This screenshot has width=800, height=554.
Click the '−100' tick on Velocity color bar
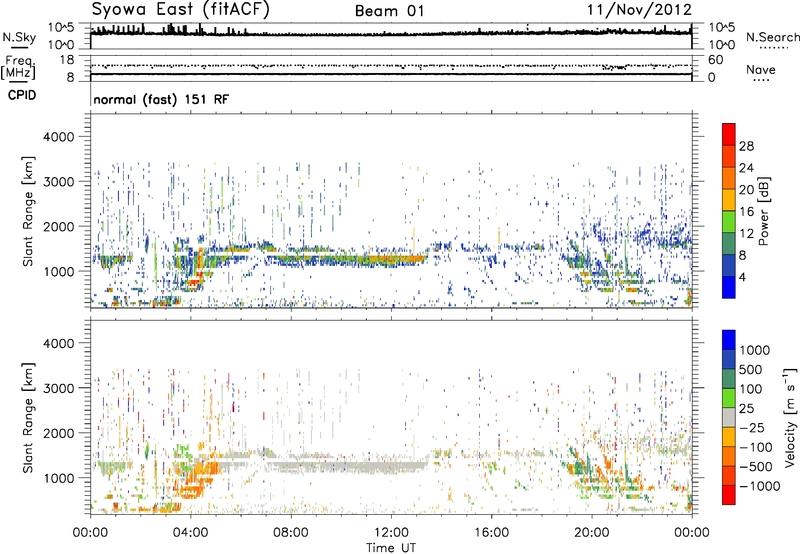[756, 447]
